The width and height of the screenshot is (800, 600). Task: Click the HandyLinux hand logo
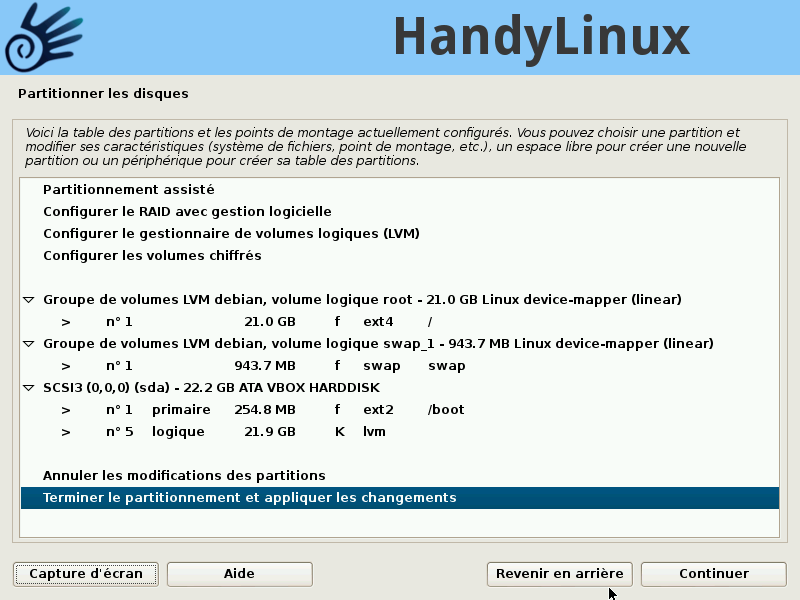click(44, 37)
